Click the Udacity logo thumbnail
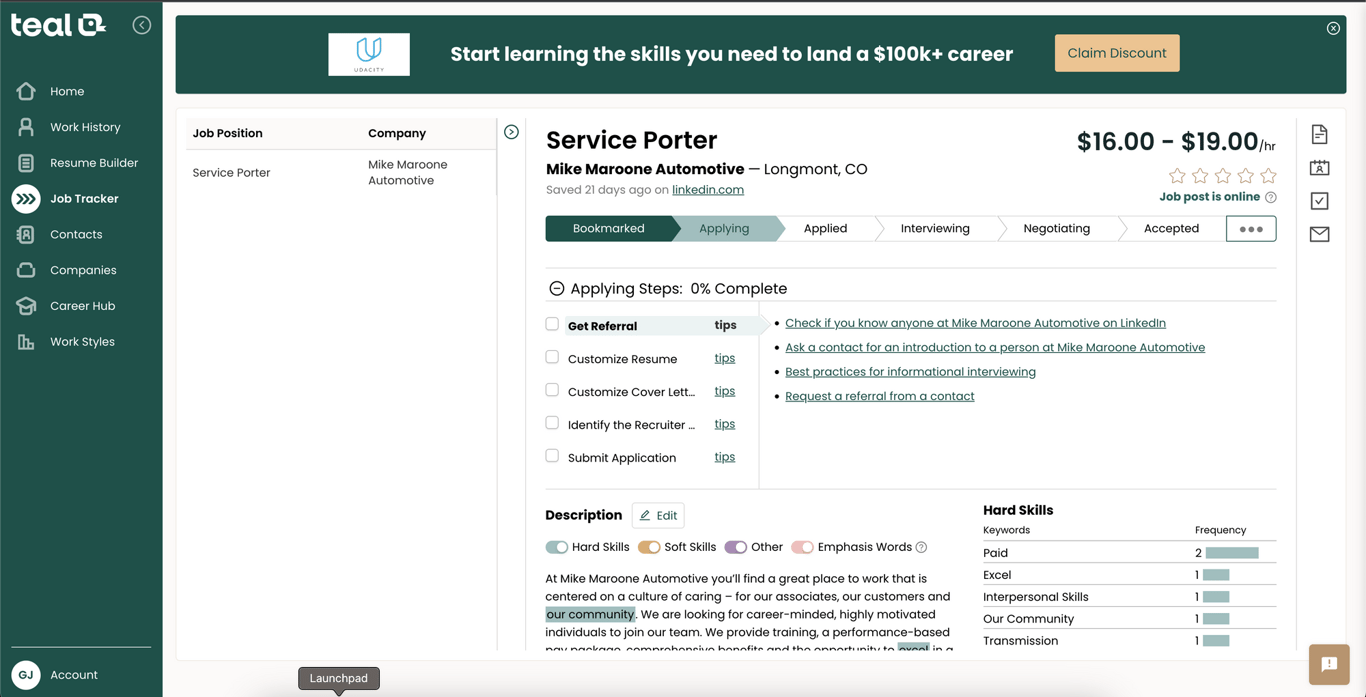 coord(369,54)
